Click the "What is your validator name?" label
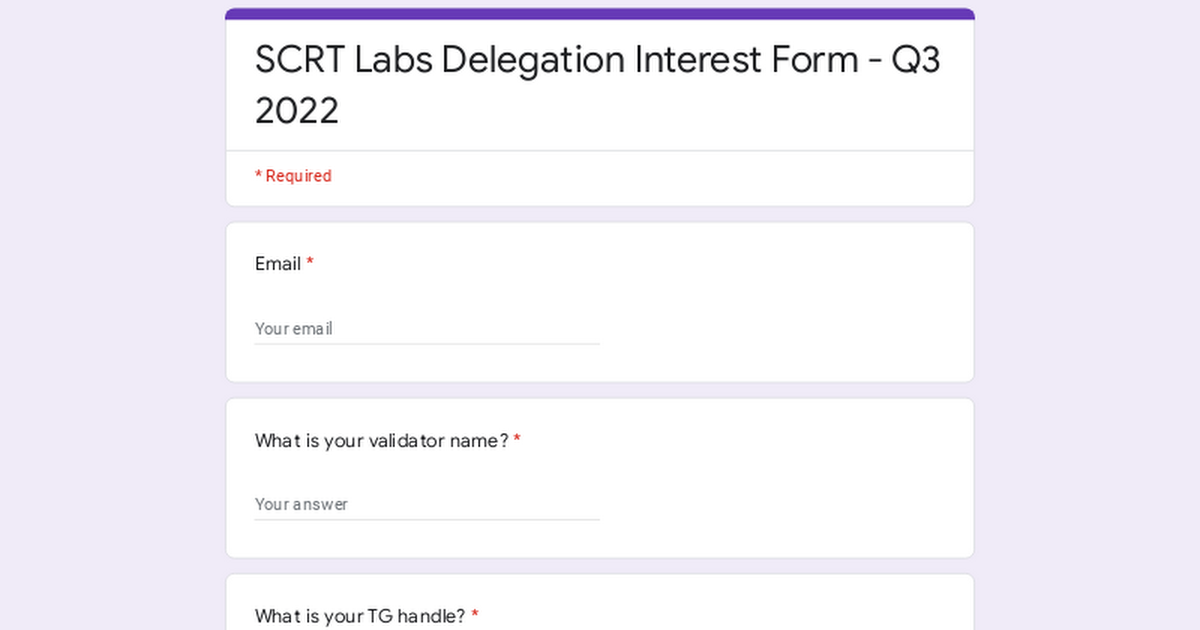 [x=382, y=441]
